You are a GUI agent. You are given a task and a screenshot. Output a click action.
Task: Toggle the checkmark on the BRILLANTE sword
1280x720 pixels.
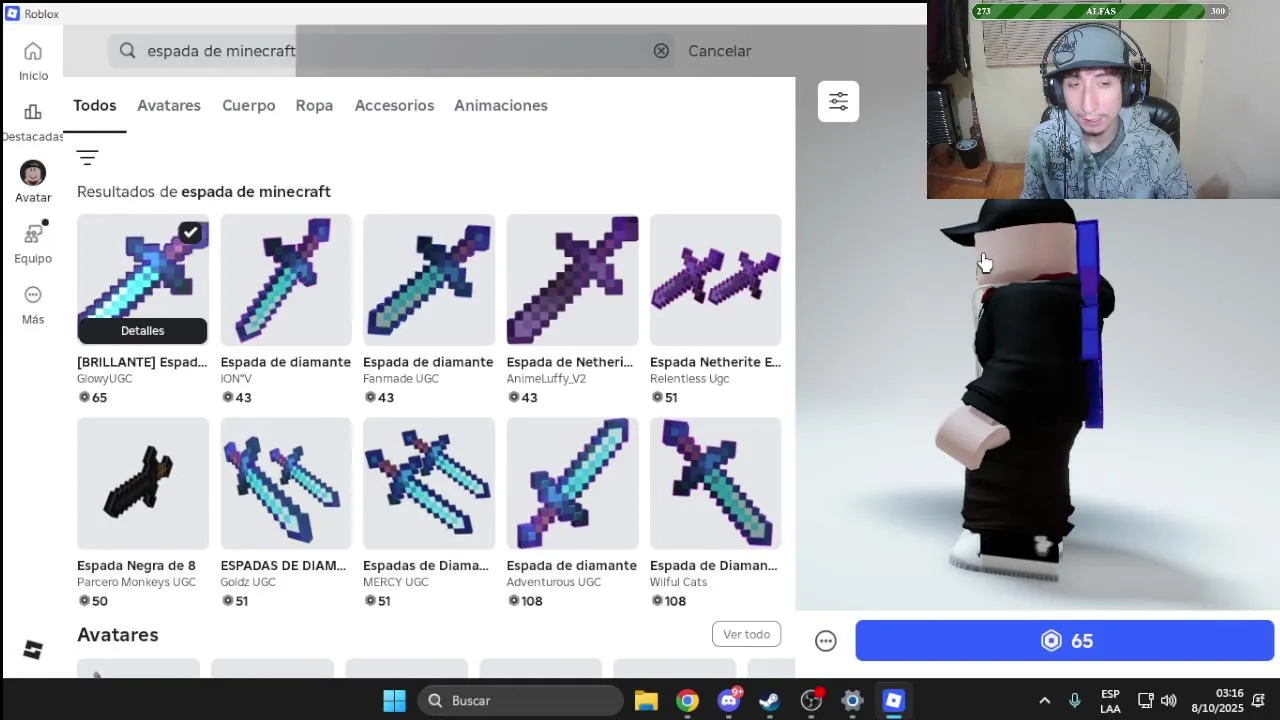pyautogui.click(x=190, y=233)
